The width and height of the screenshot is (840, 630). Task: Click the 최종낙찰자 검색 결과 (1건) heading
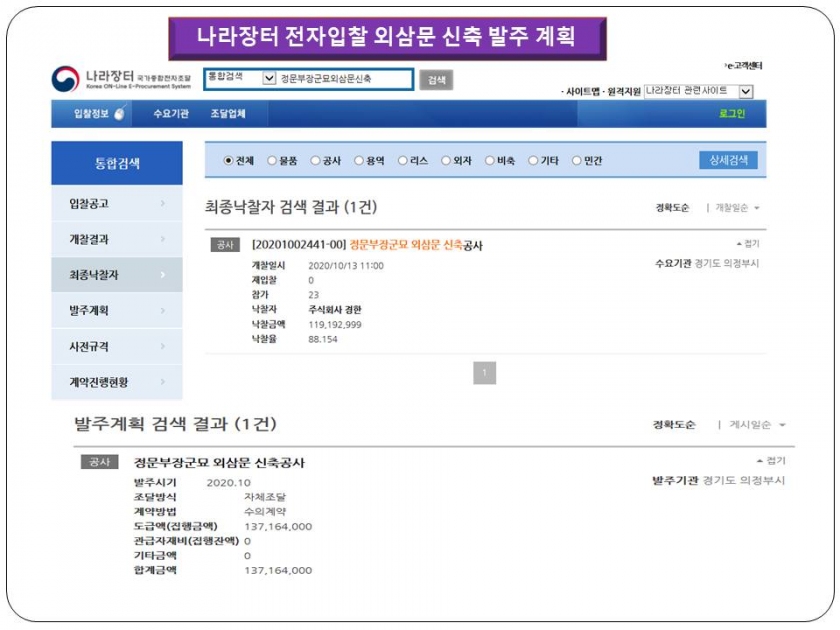(291, 207)
